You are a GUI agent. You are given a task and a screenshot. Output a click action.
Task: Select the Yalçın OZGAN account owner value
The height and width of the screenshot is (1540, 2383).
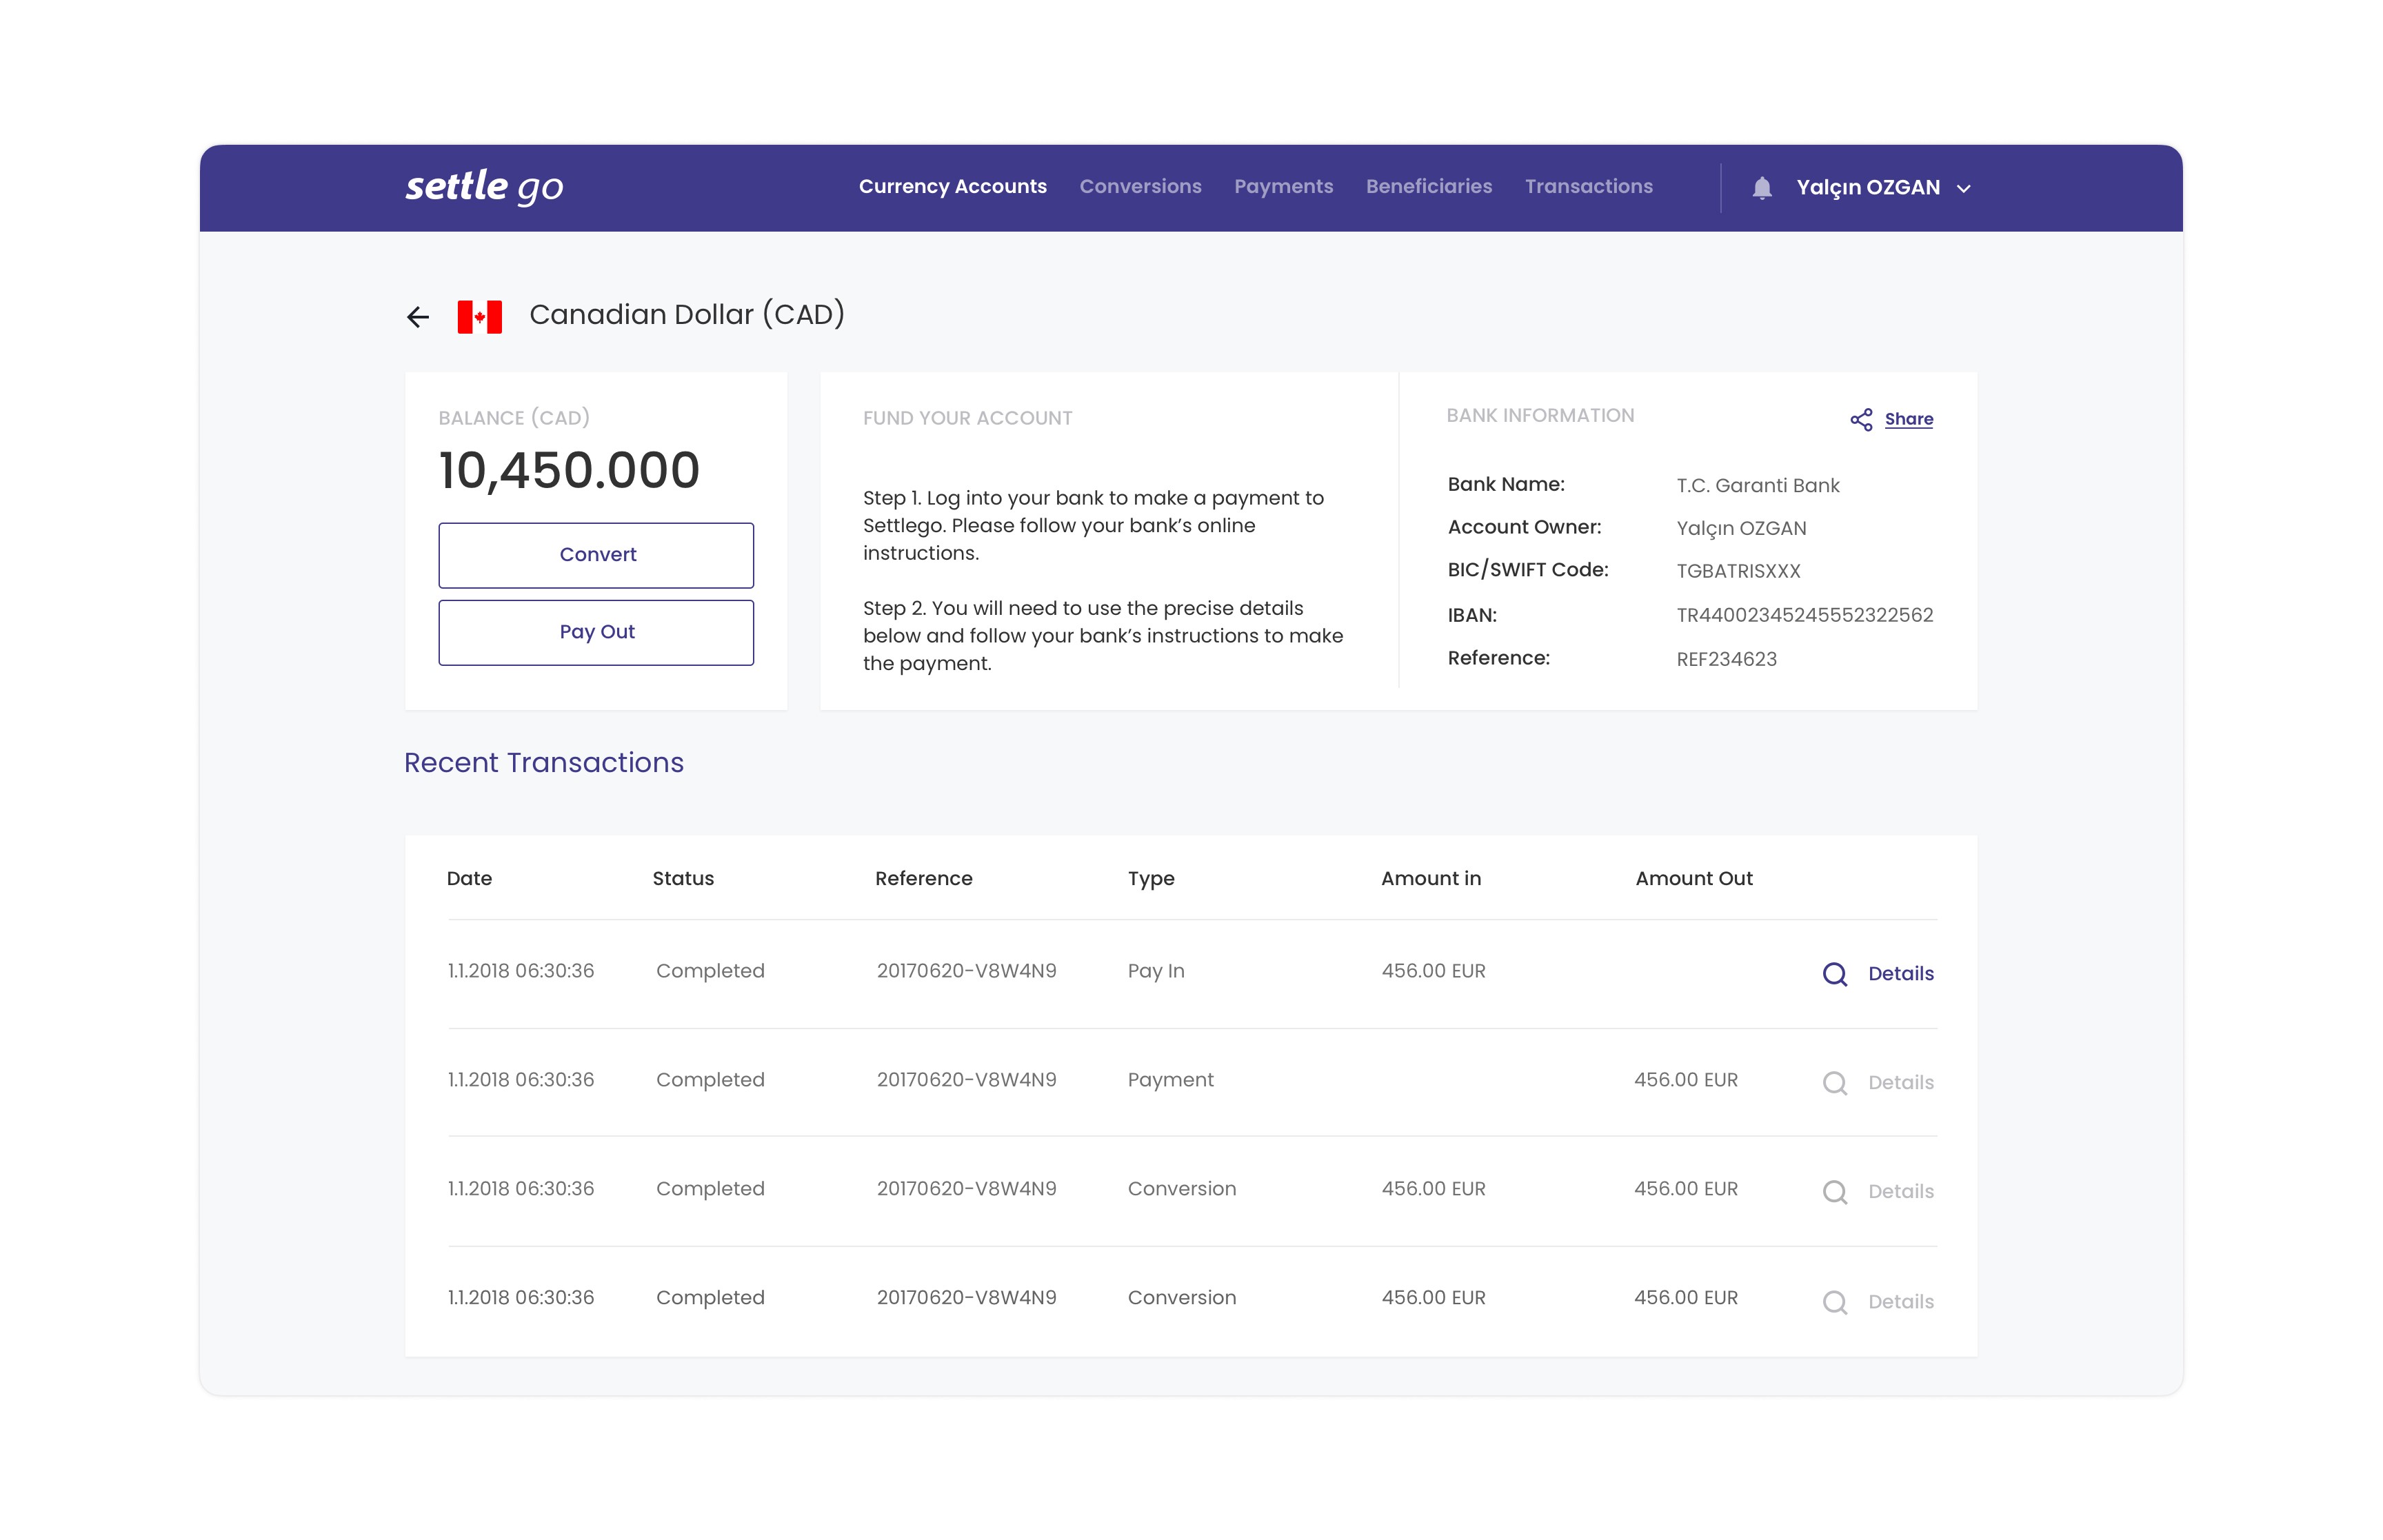pos(1741,529)
